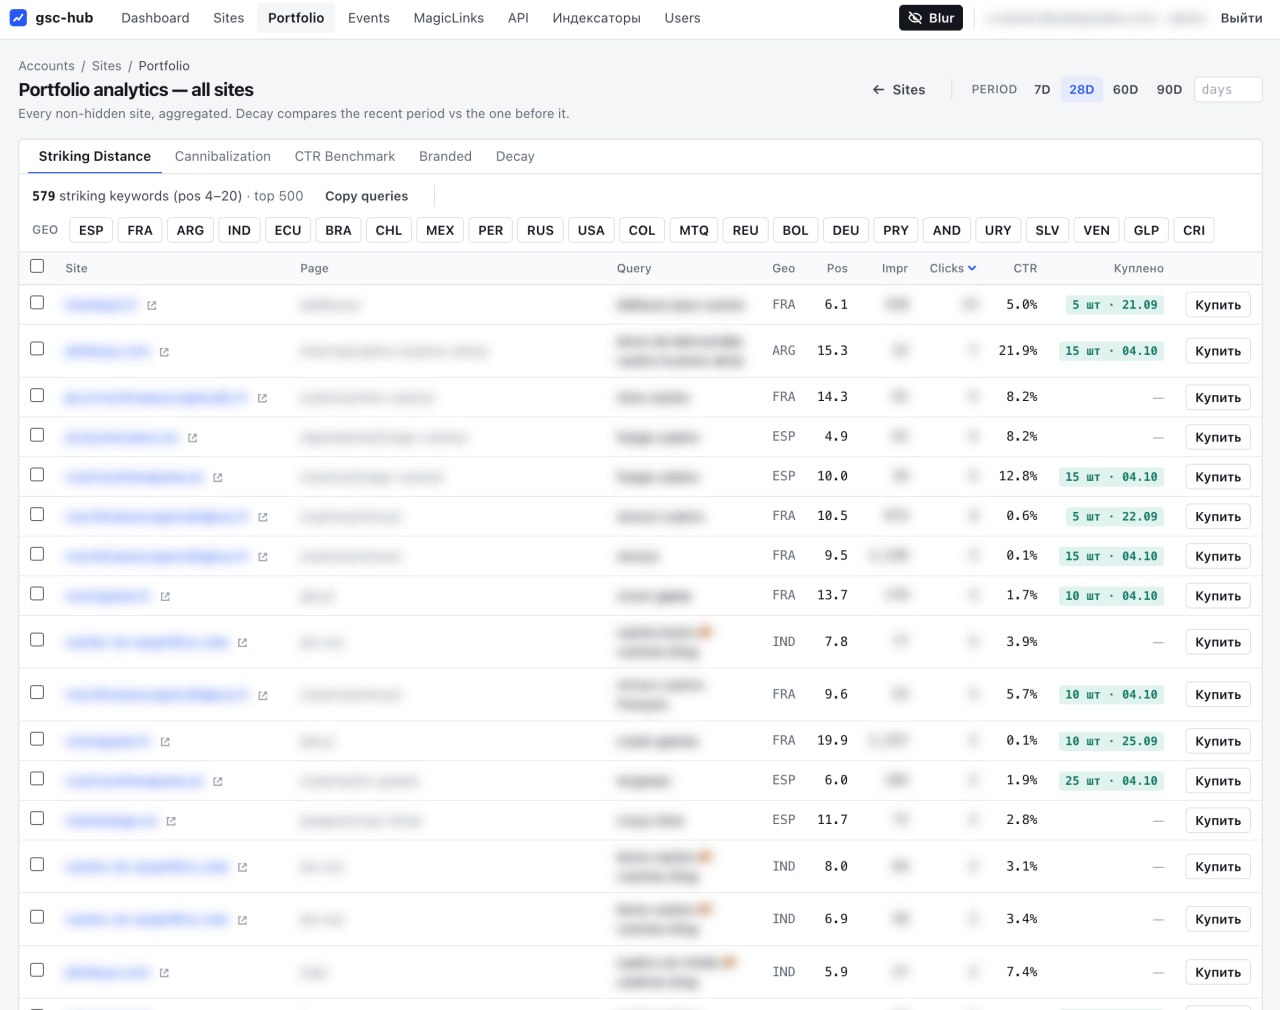Open external link icon in Pos 19.9 row

coord(165,742)
